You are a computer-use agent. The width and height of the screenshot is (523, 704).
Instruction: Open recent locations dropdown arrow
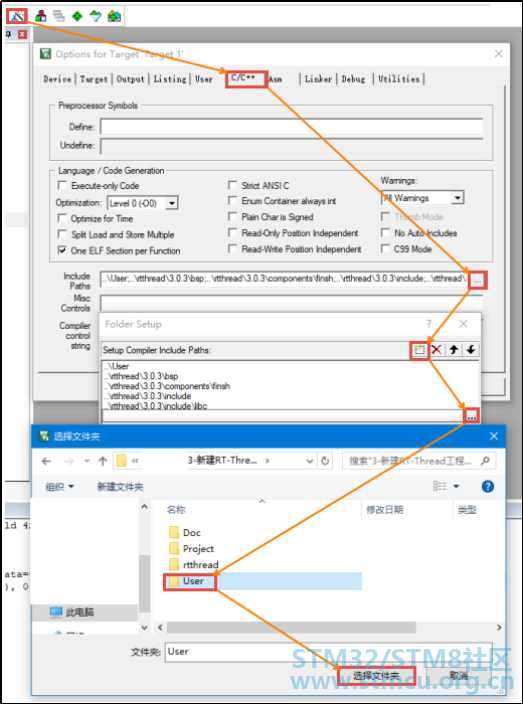click(87, 461)
